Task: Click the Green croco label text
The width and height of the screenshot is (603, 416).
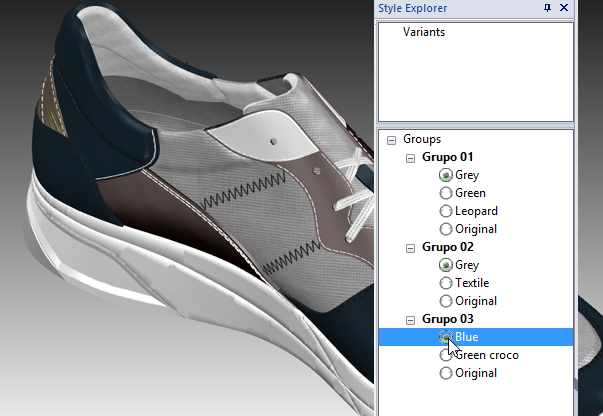Action: tap(487, 355)
